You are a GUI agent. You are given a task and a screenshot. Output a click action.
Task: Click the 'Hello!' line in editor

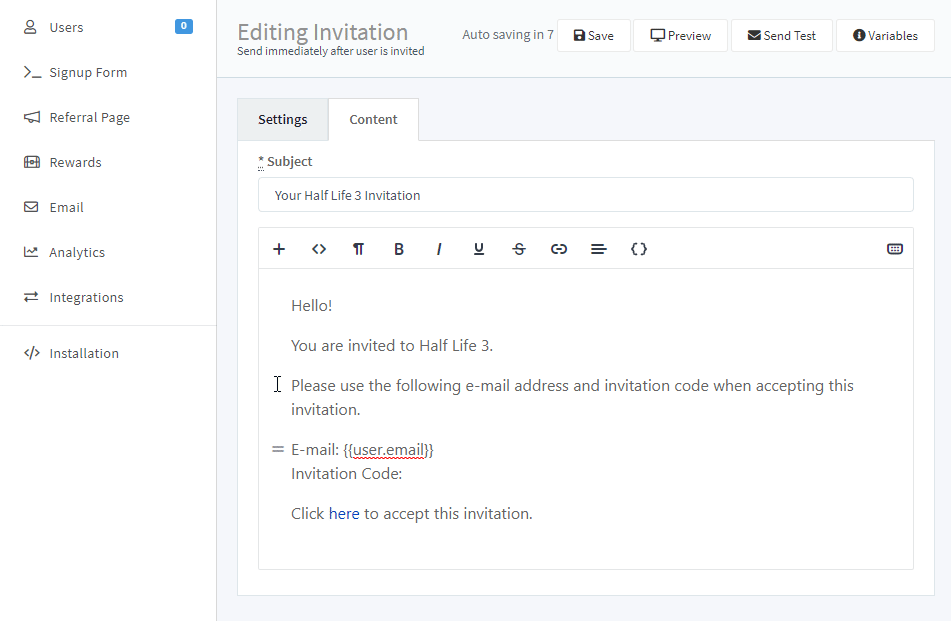312,306
